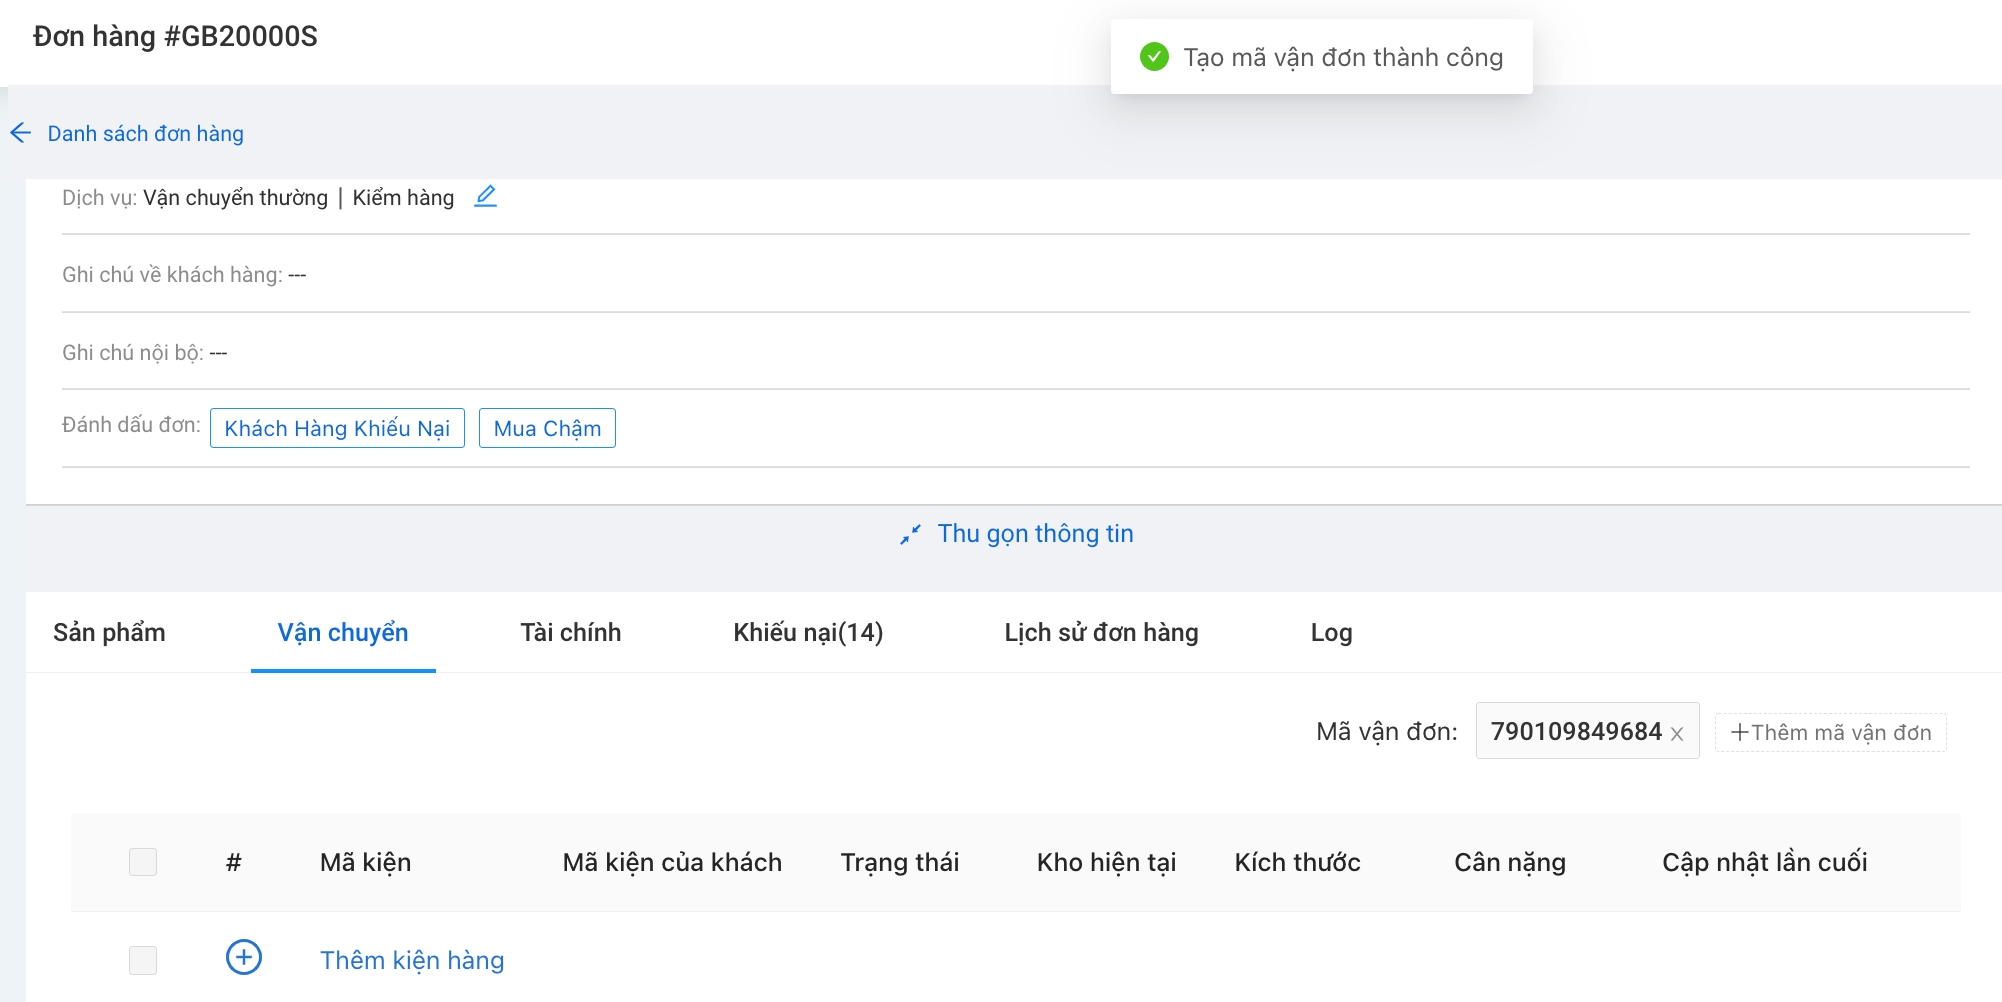Click the Thêm mã vận đơn button

click(x=1830, y=733)
